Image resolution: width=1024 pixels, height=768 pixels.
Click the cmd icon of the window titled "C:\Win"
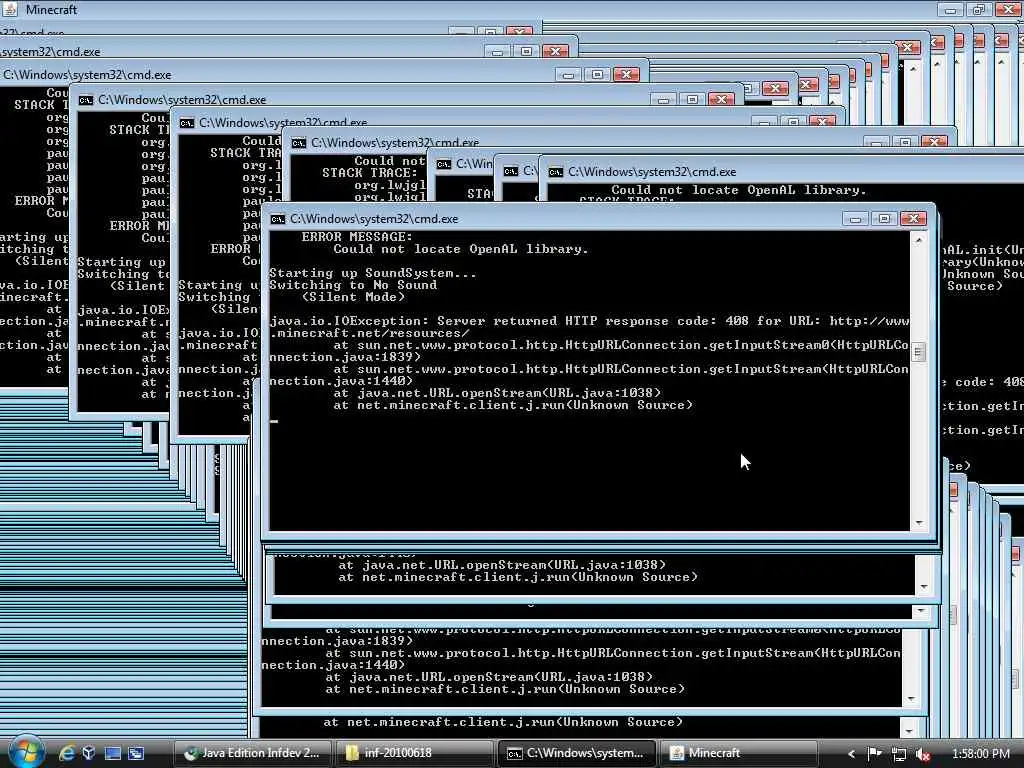(x=443, y=164)
